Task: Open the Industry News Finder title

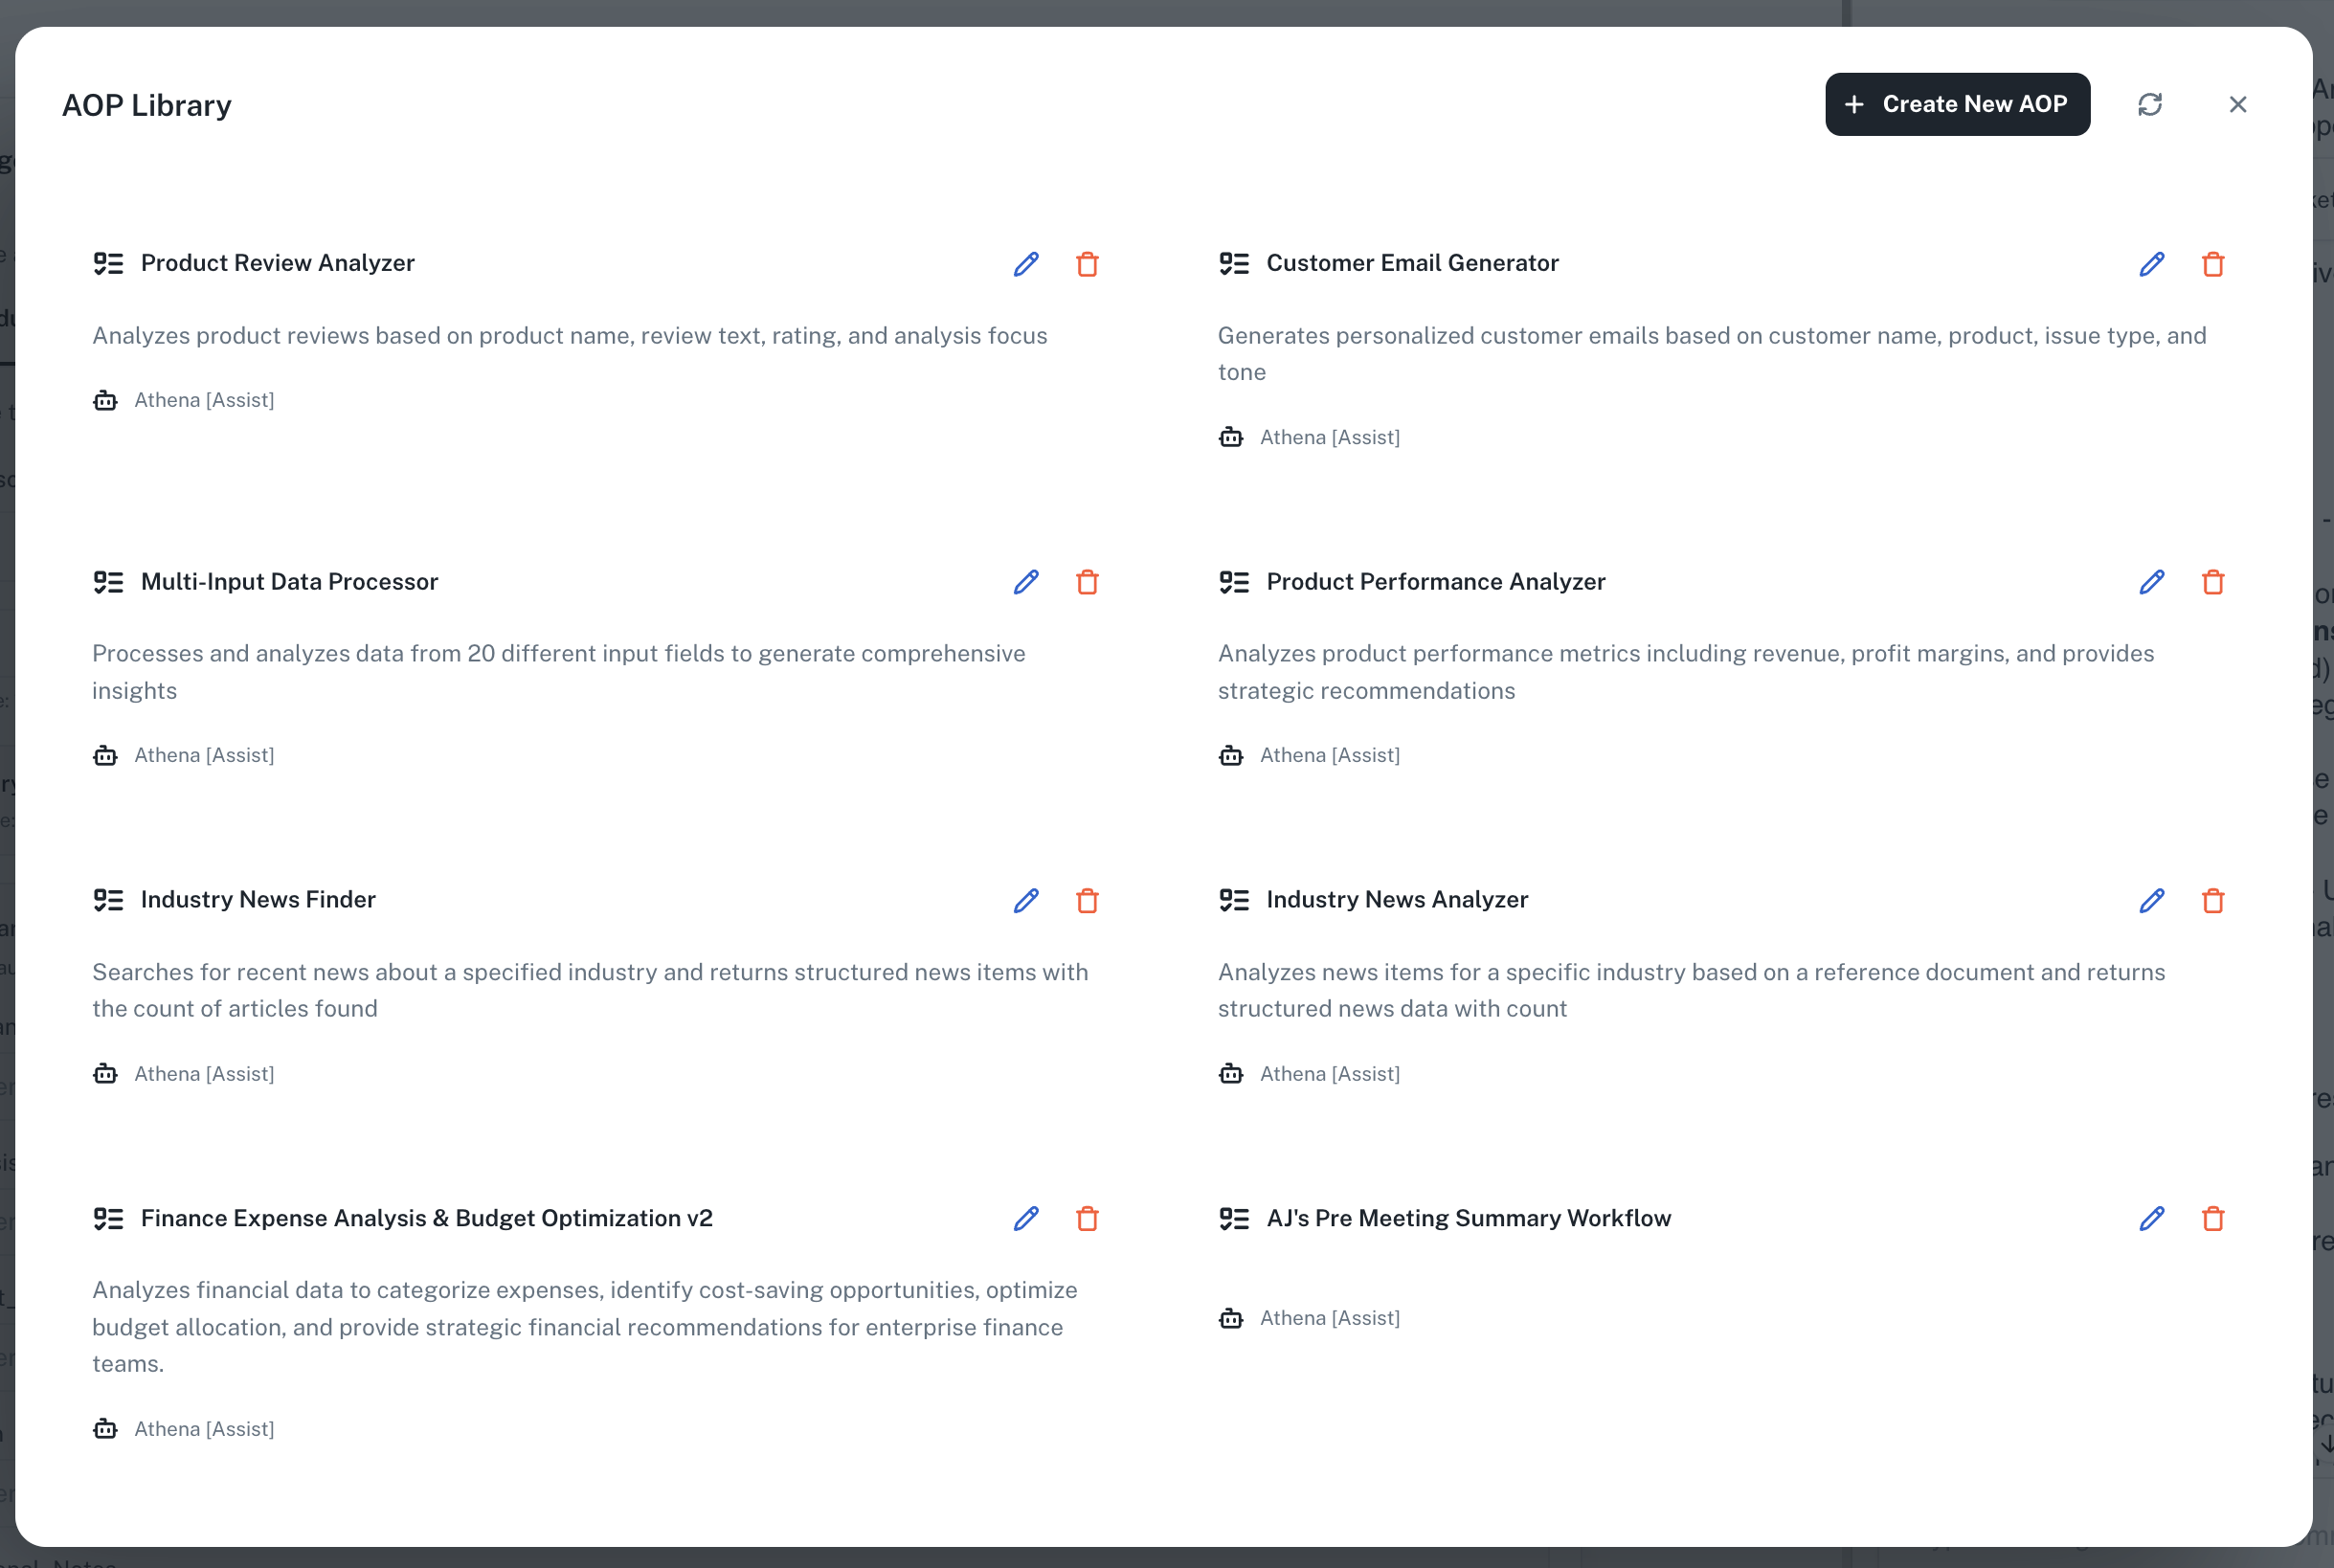Action: point(258,899)
